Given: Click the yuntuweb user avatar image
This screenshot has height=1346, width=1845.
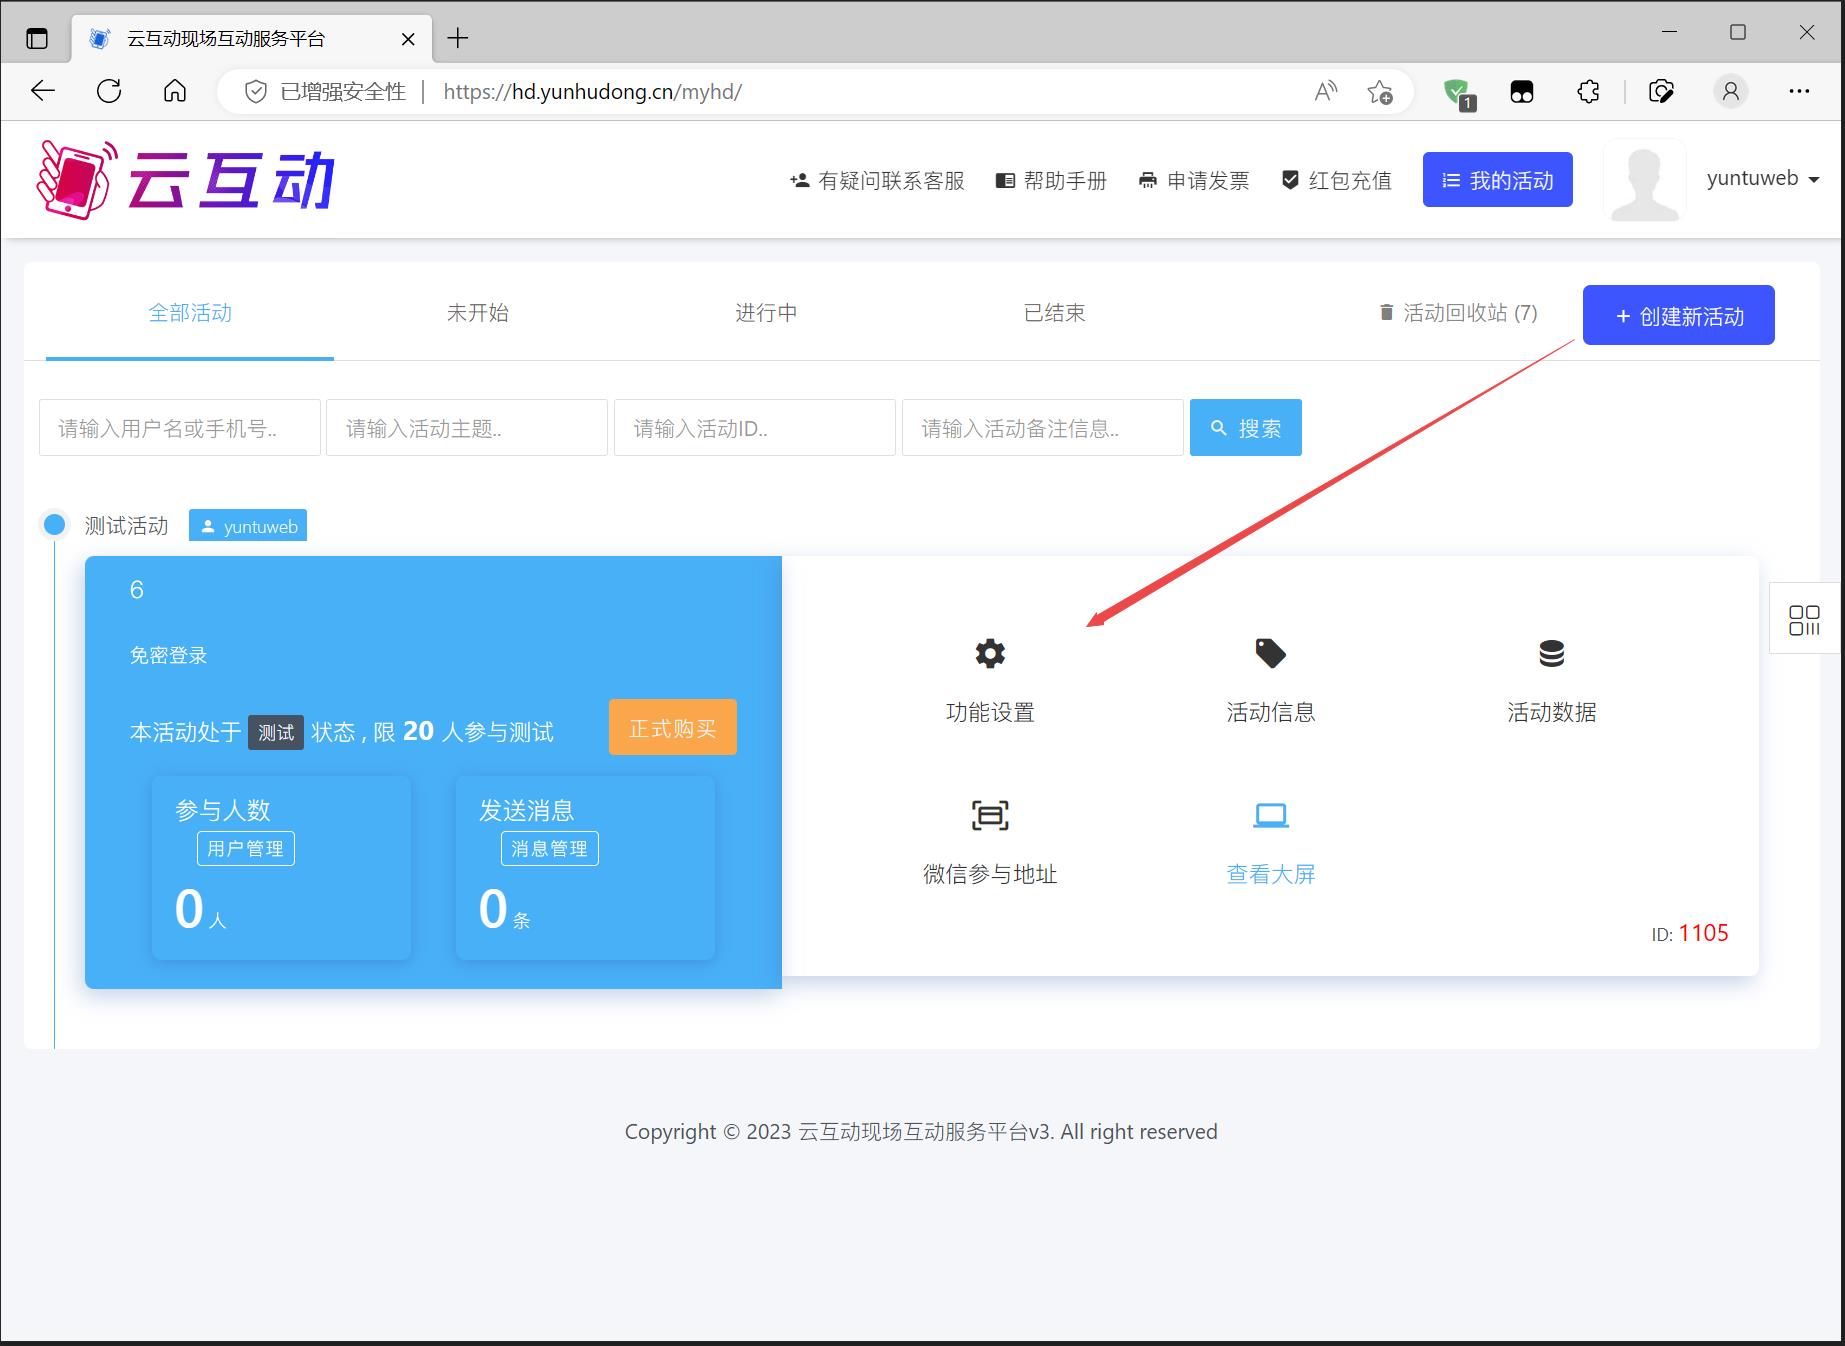Looking at the screenshot, I should [x=1644, y=180].
